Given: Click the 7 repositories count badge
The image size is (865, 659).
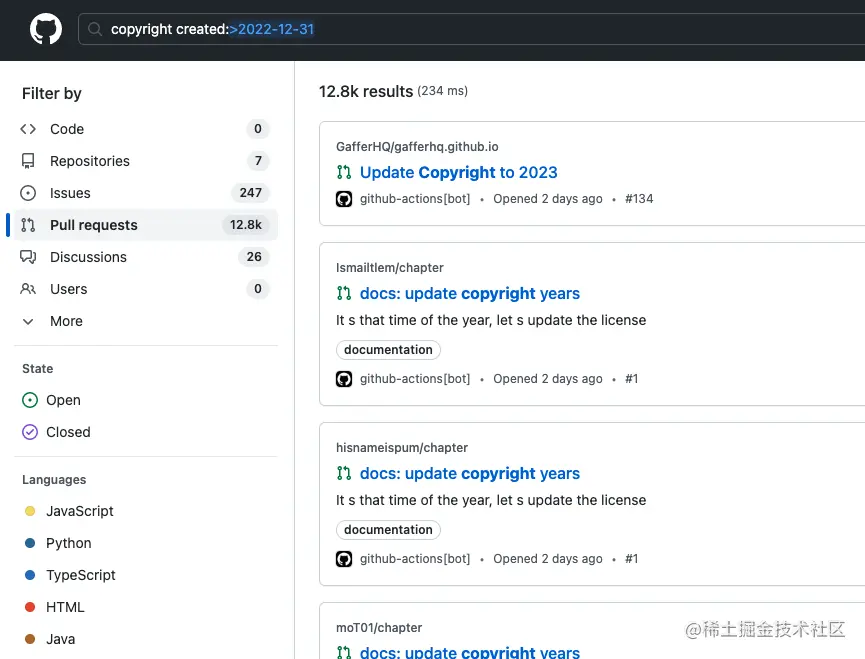Looking at the screenshot, I should 258,161.
